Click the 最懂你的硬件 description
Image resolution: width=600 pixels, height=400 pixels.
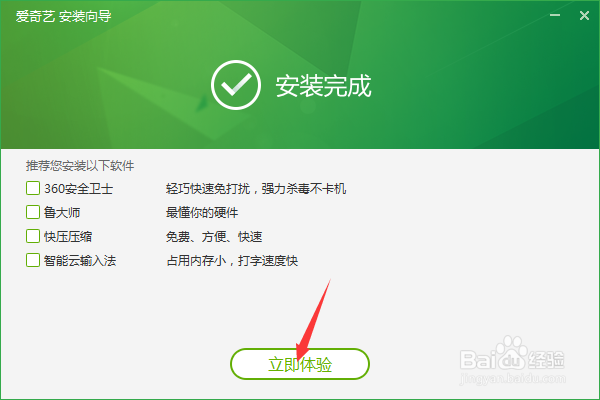[x=202, y=212]
